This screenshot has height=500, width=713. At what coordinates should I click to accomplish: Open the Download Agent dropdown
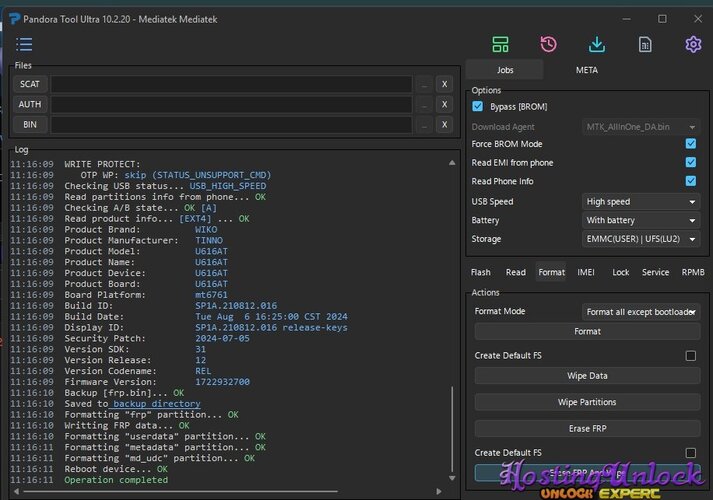[x=641, y=127]
